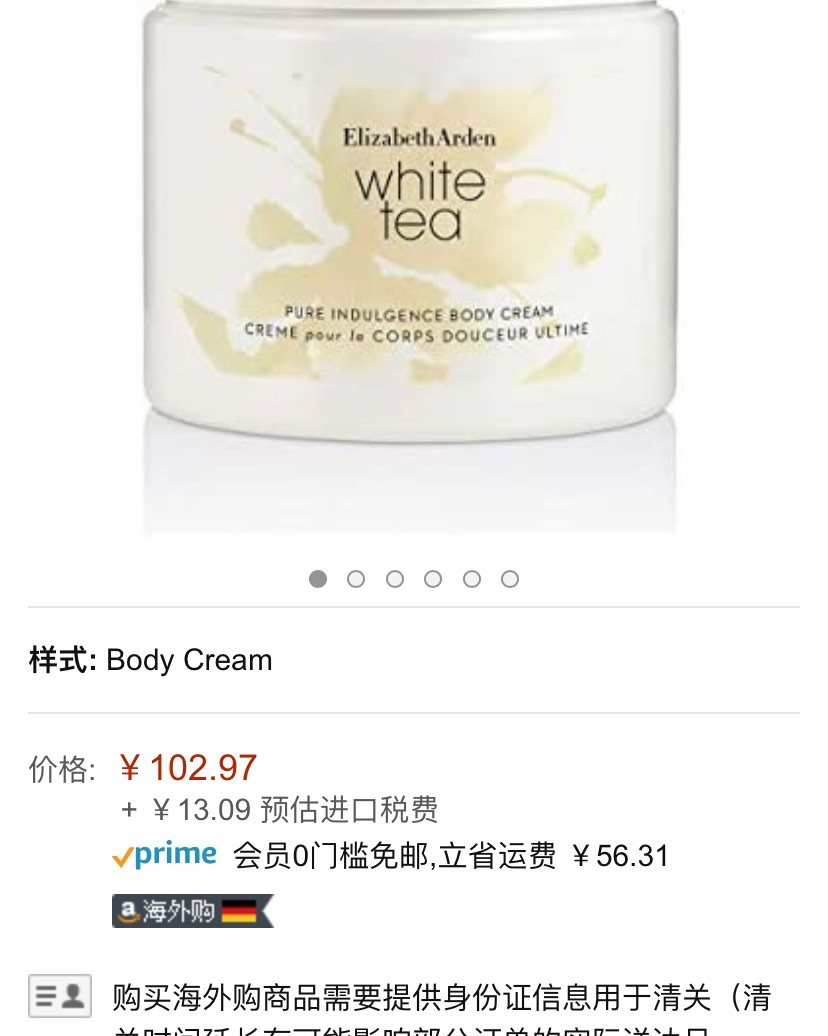Screen dimensions: 828x1036
Task: Jump to the fifth product image dot
Action: [x=472, y=579]
